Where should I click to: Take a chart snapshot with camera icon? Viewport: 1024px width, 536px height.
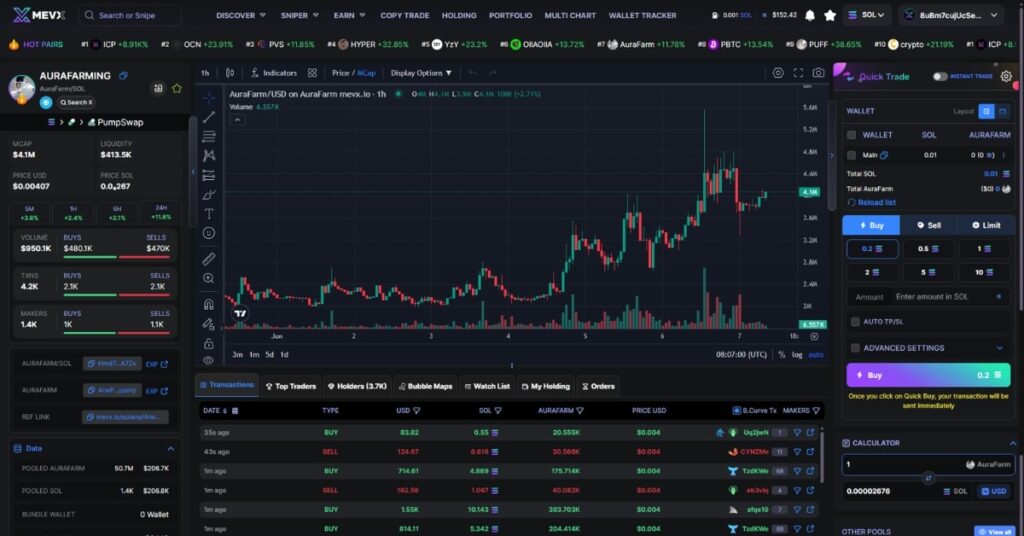coord(818,73)
